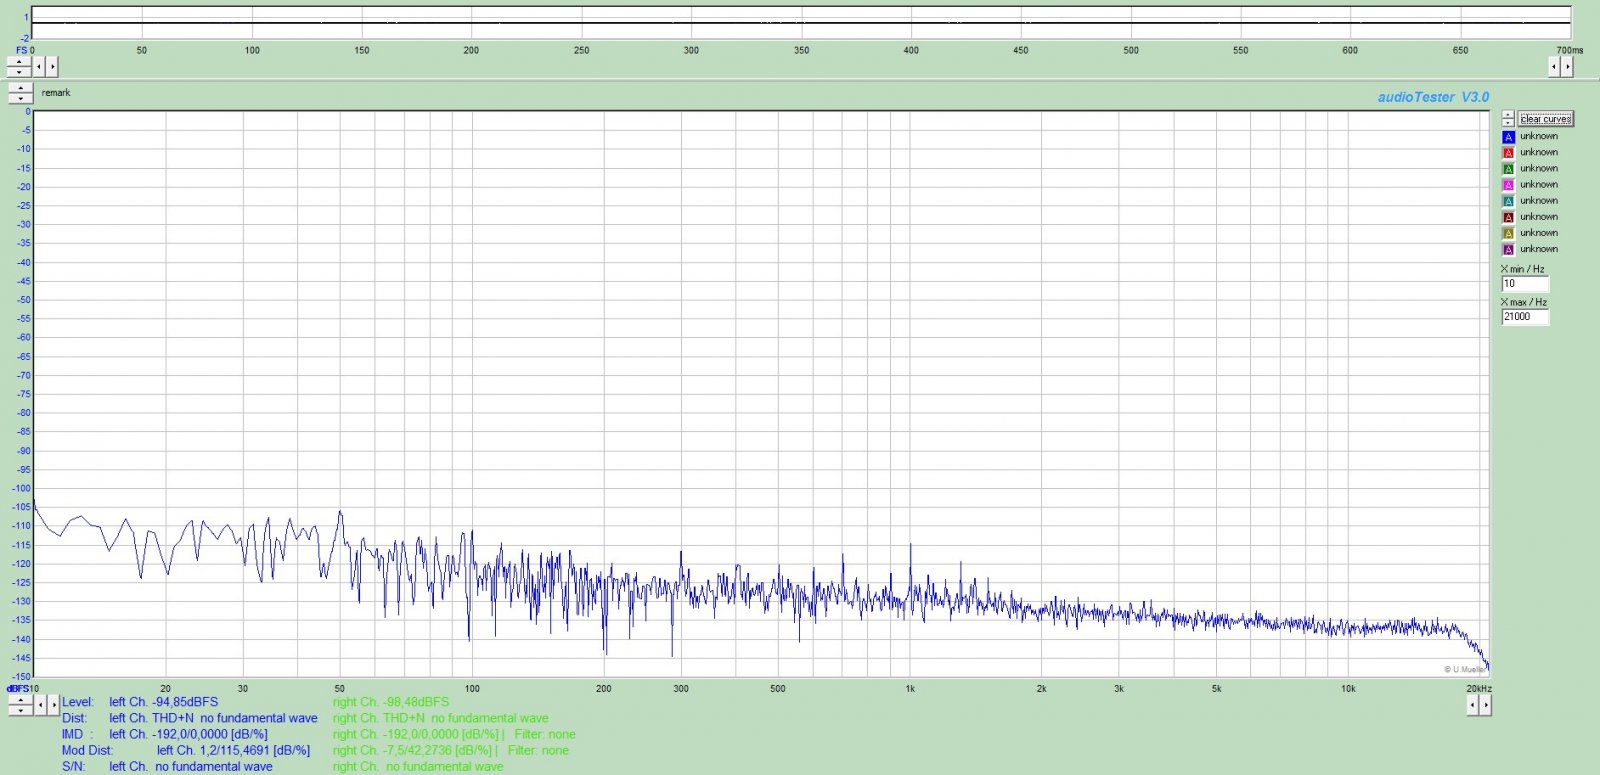
Task: Click the IMD row Filter: none text
Action: point(545,734)
